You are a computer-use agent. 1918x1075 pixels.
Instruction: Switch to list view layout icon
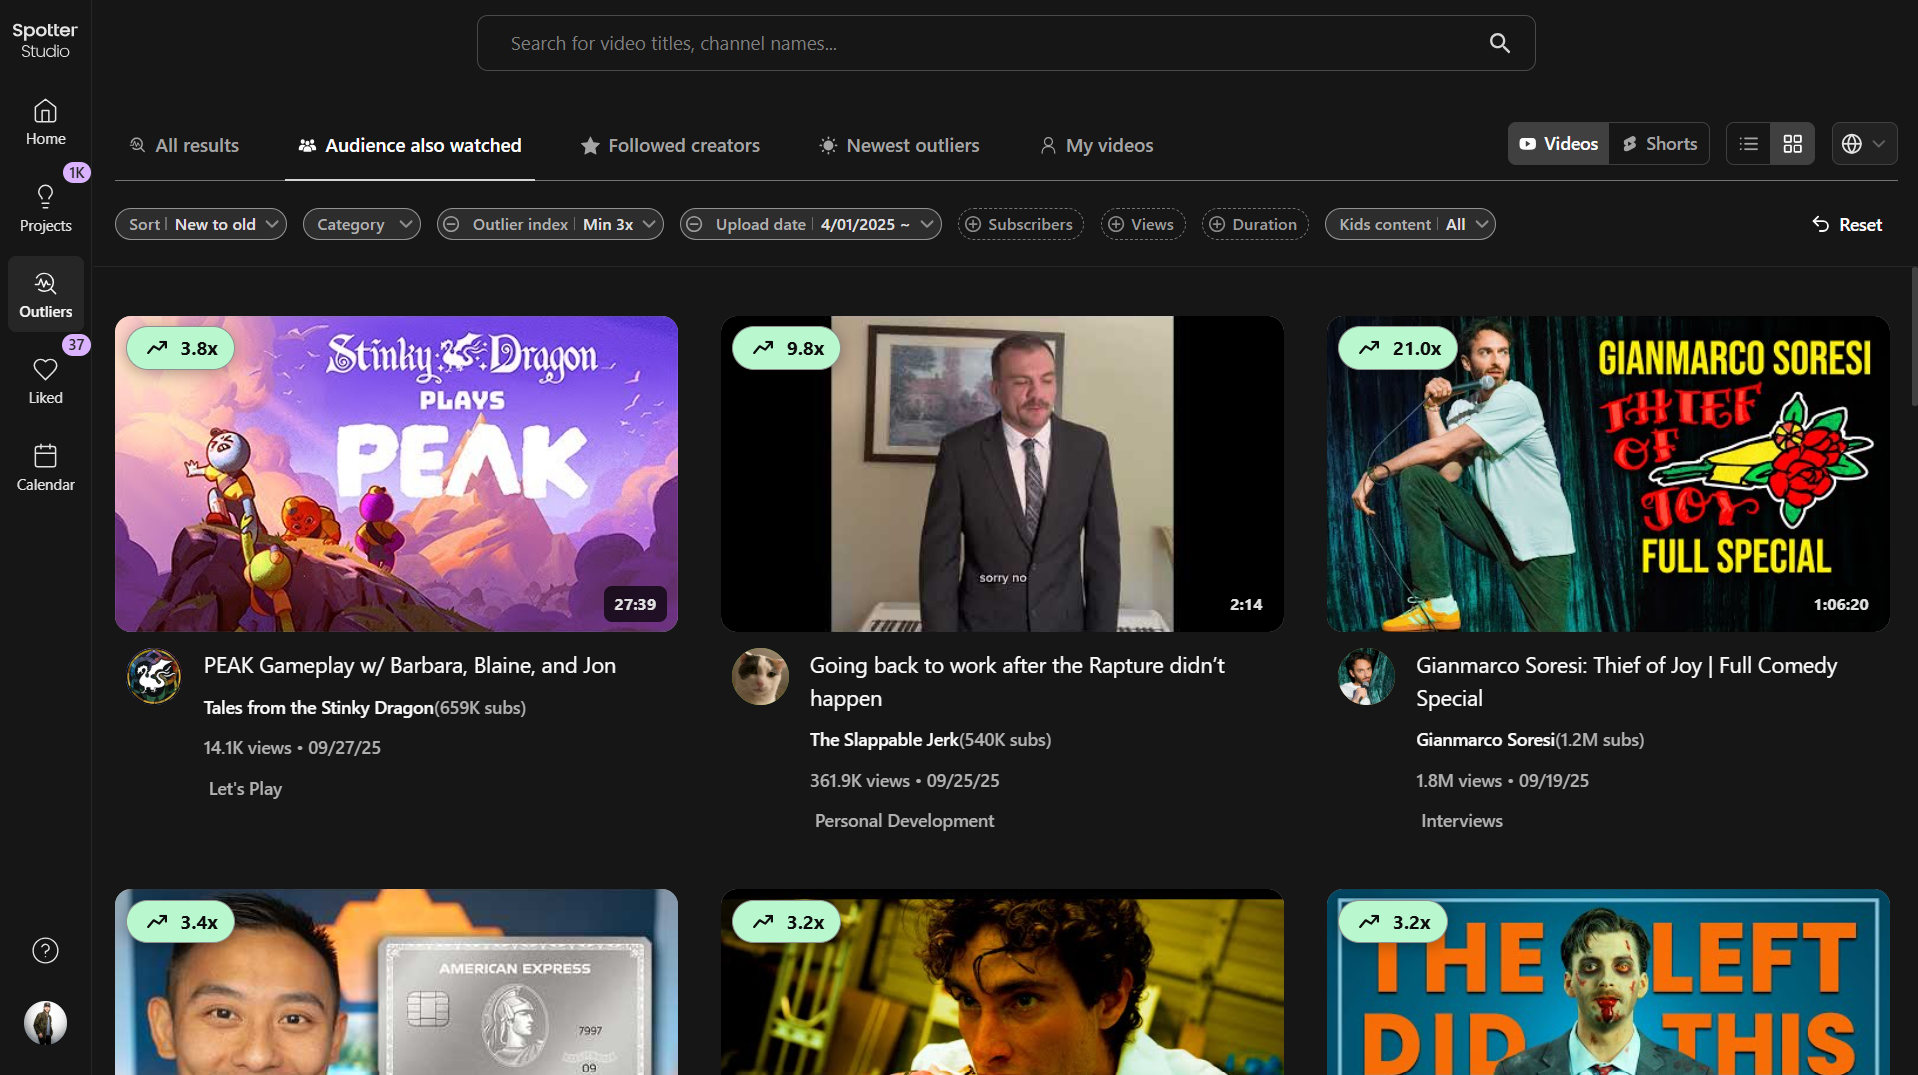coord(1748,144)
